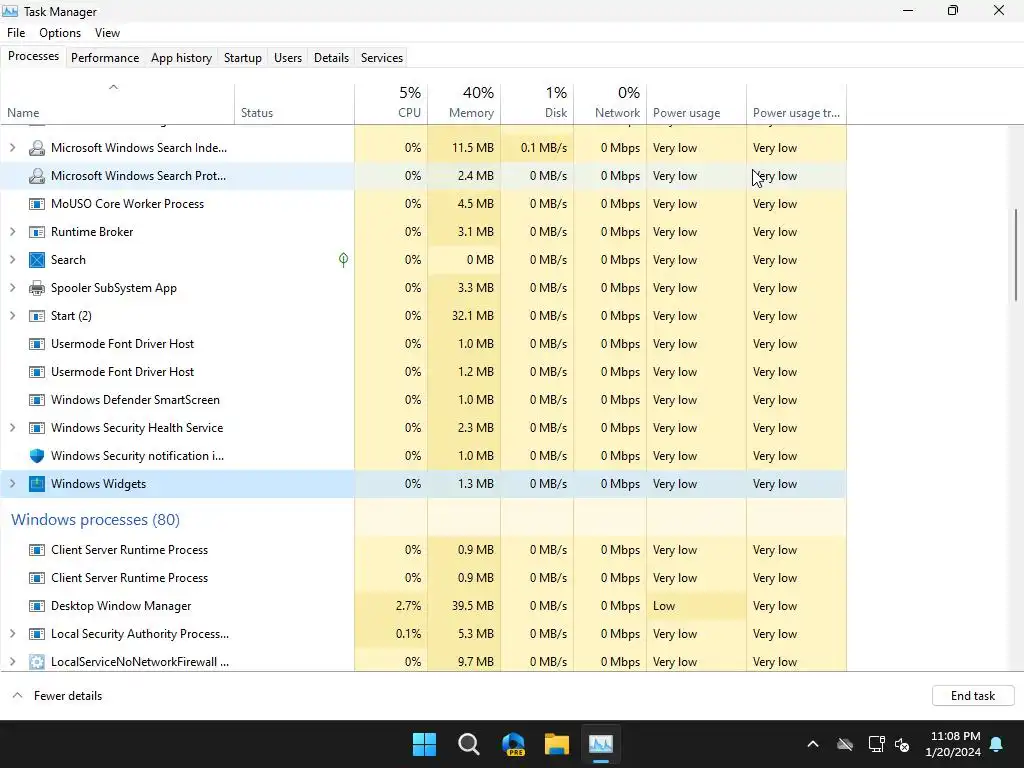1024x768 pixels.
Task: Select the first Usermode Font Driver Host (1.0 MB)
Action: [x=423, y=344]
